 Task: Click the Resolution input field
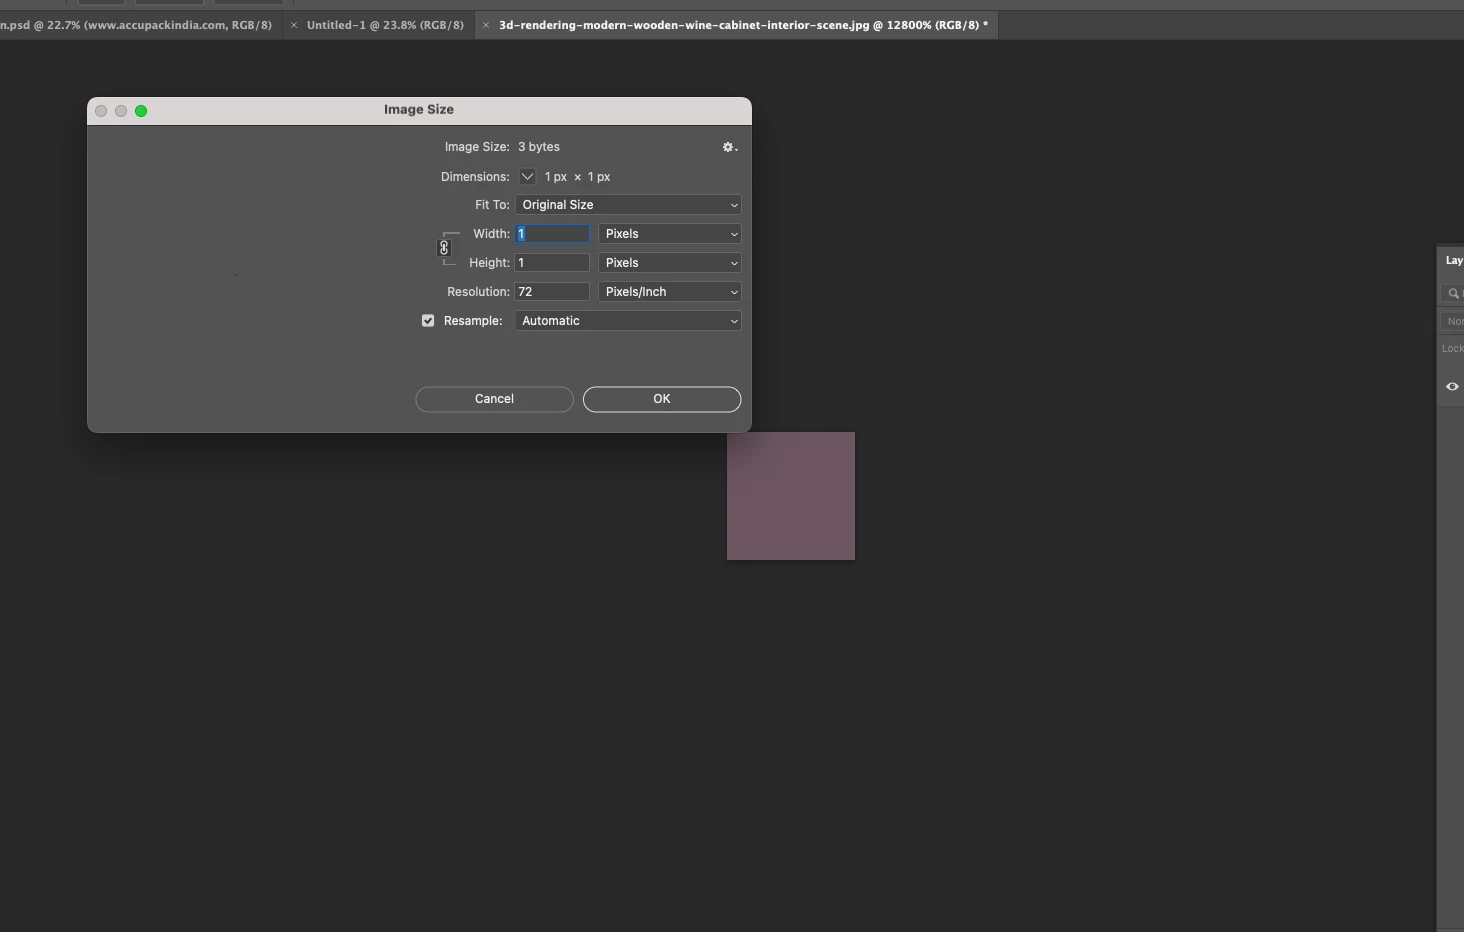(552, 292)
